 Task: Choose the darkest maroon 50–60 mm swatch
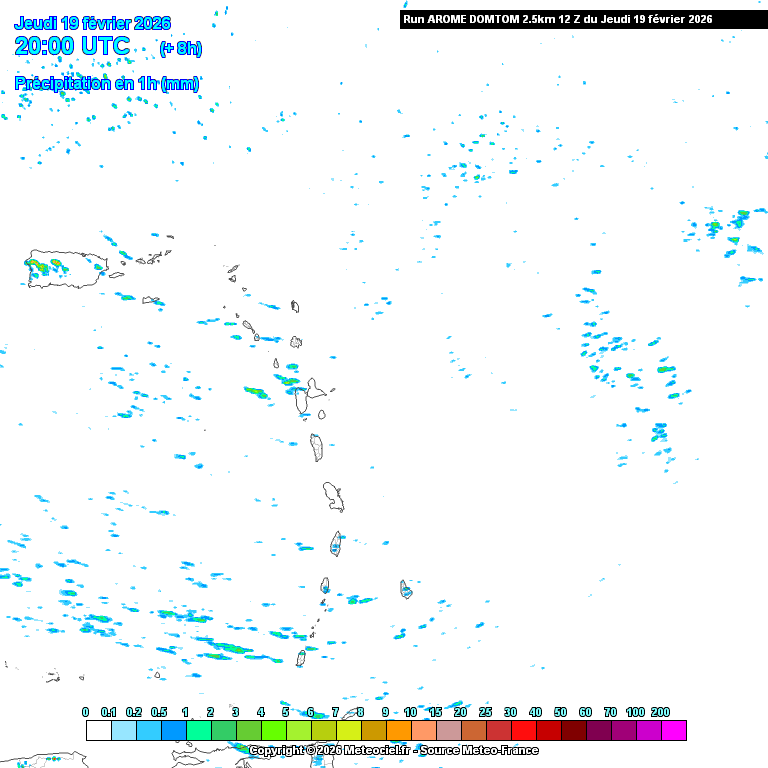pos(573,730)
